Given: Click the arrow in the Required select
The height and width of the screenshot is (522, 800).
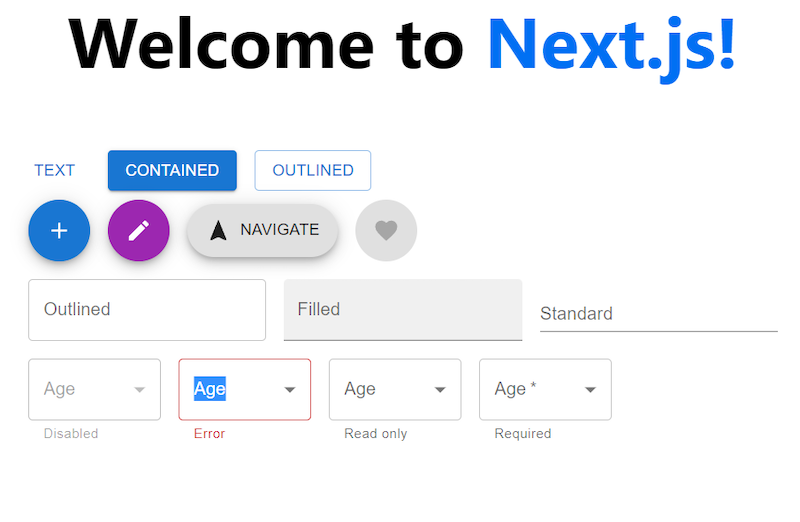Looking at the screenshot, I should pyautogui.click(x=590, y=390).
